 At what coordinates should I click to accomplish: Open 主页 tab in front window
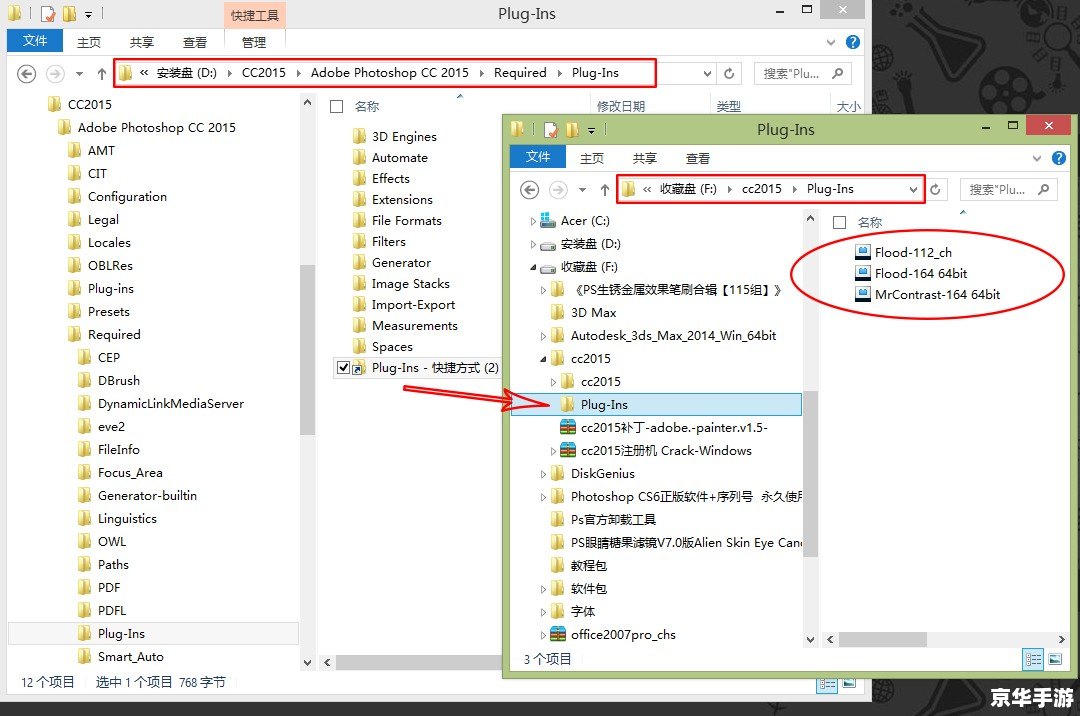592,158
